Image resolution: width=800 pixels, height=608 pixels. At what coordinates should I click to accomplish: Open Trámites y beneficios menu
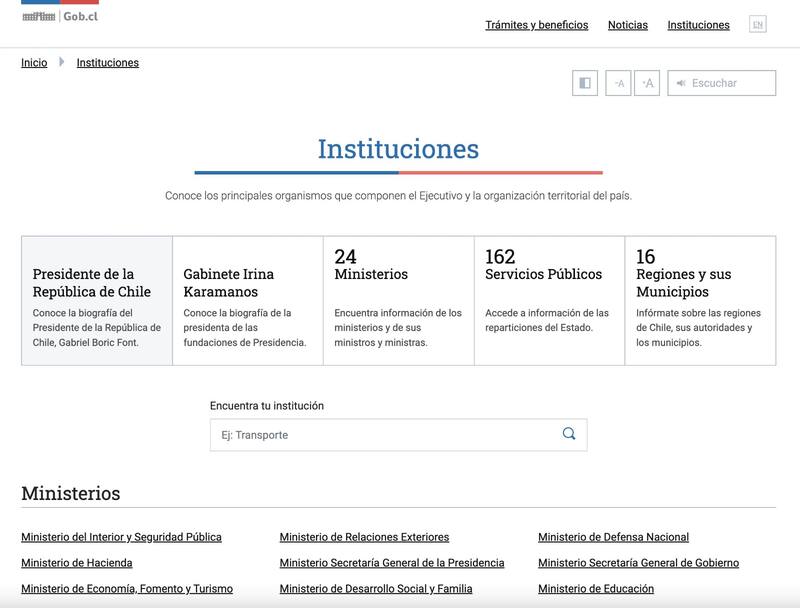pos(536,25)
